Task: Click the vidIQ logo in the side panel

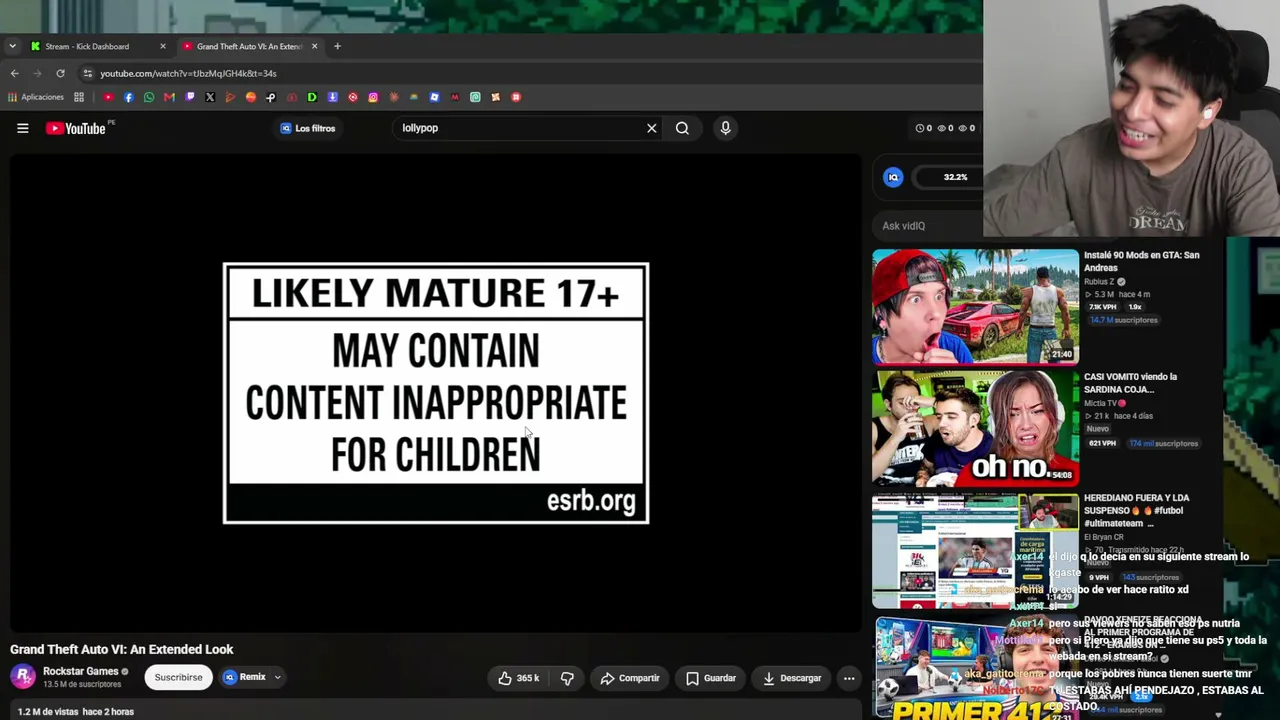Action: [x=894, y=177]
